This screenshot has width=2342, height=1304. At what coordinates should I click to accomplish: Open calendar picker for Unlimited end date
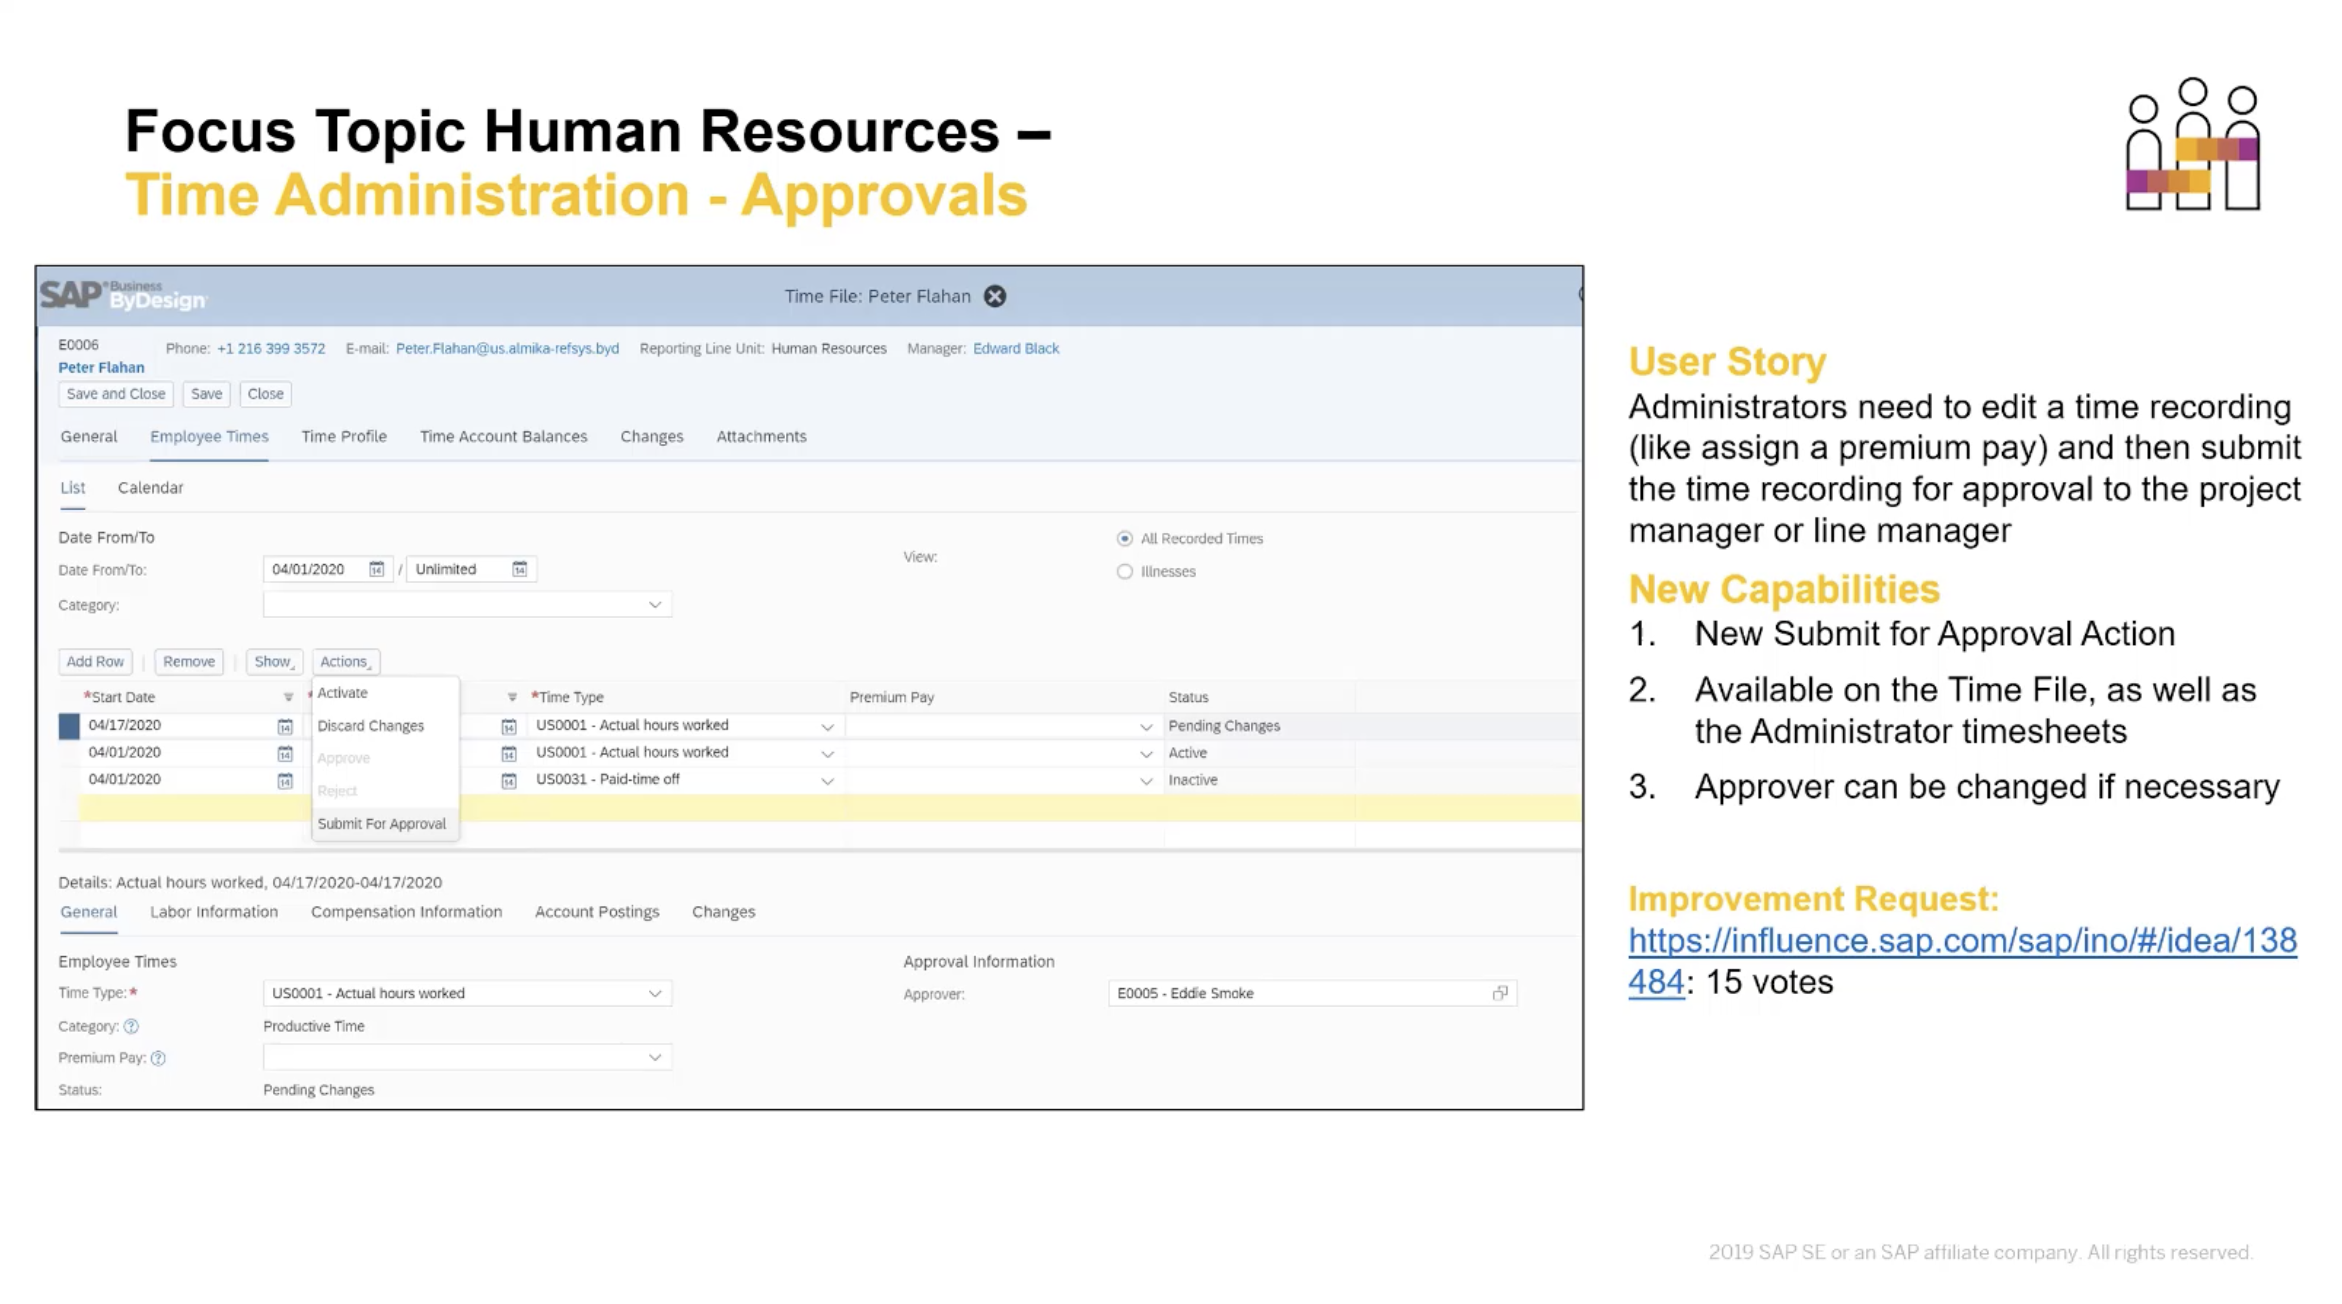point(519,569)
